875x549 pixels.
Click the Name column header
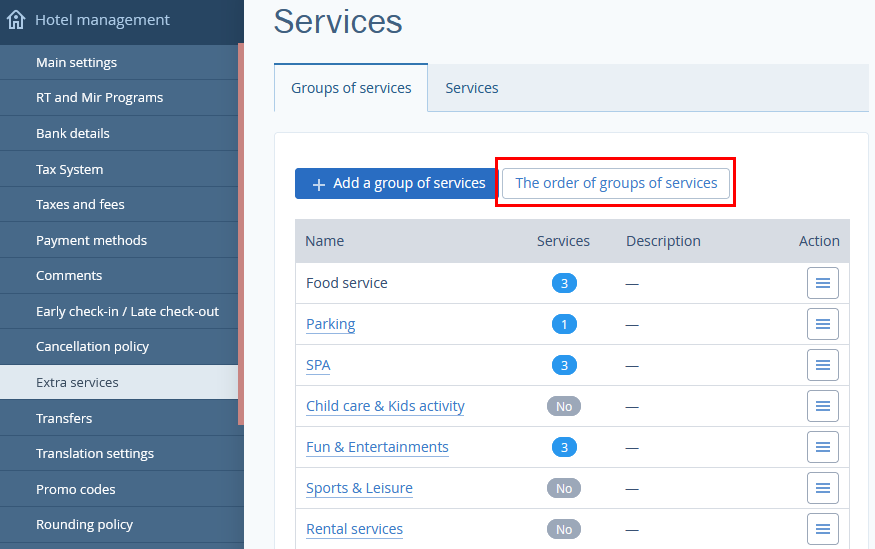coord(324,241)
